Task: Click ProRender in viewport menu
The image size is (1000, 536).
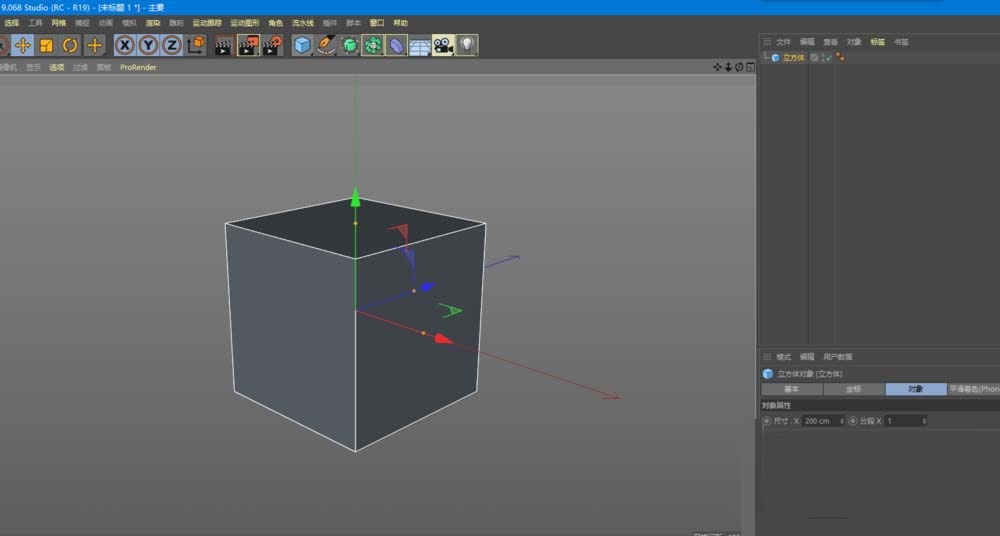Action: [138, 68]
